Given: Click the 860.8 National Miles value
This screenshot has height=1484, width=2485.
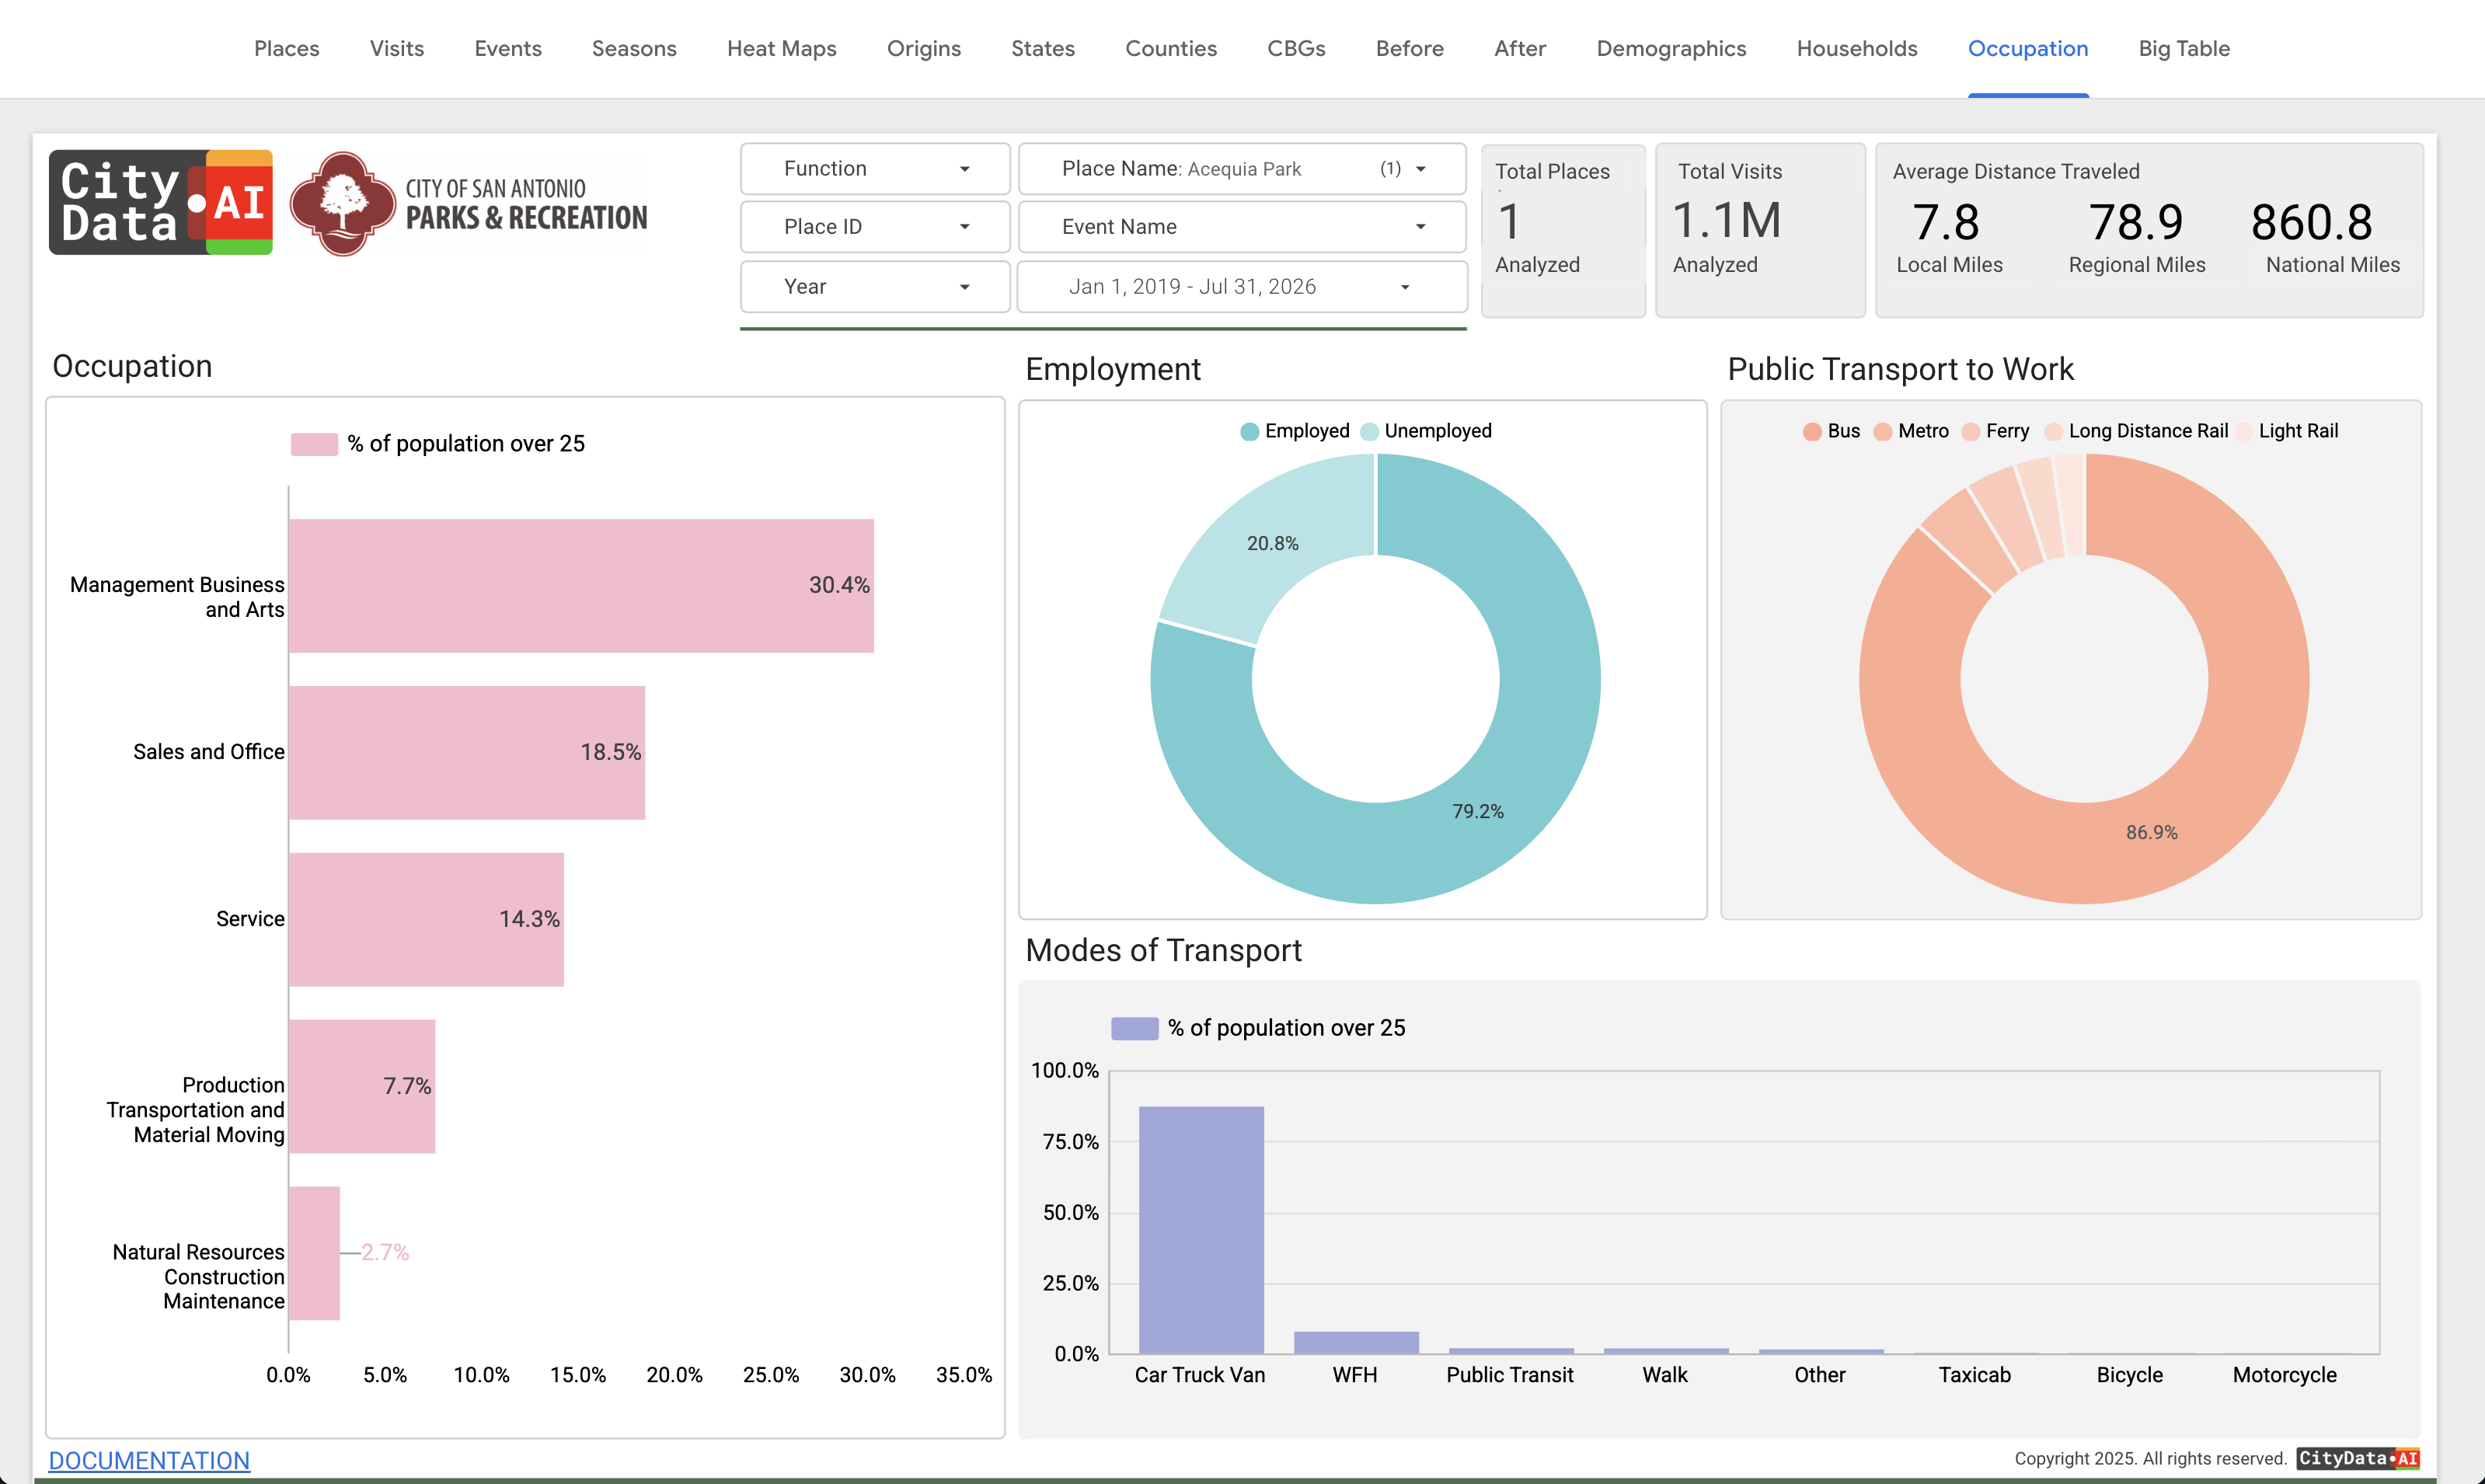Looking at the screenshot, I should pos(2311,222).
